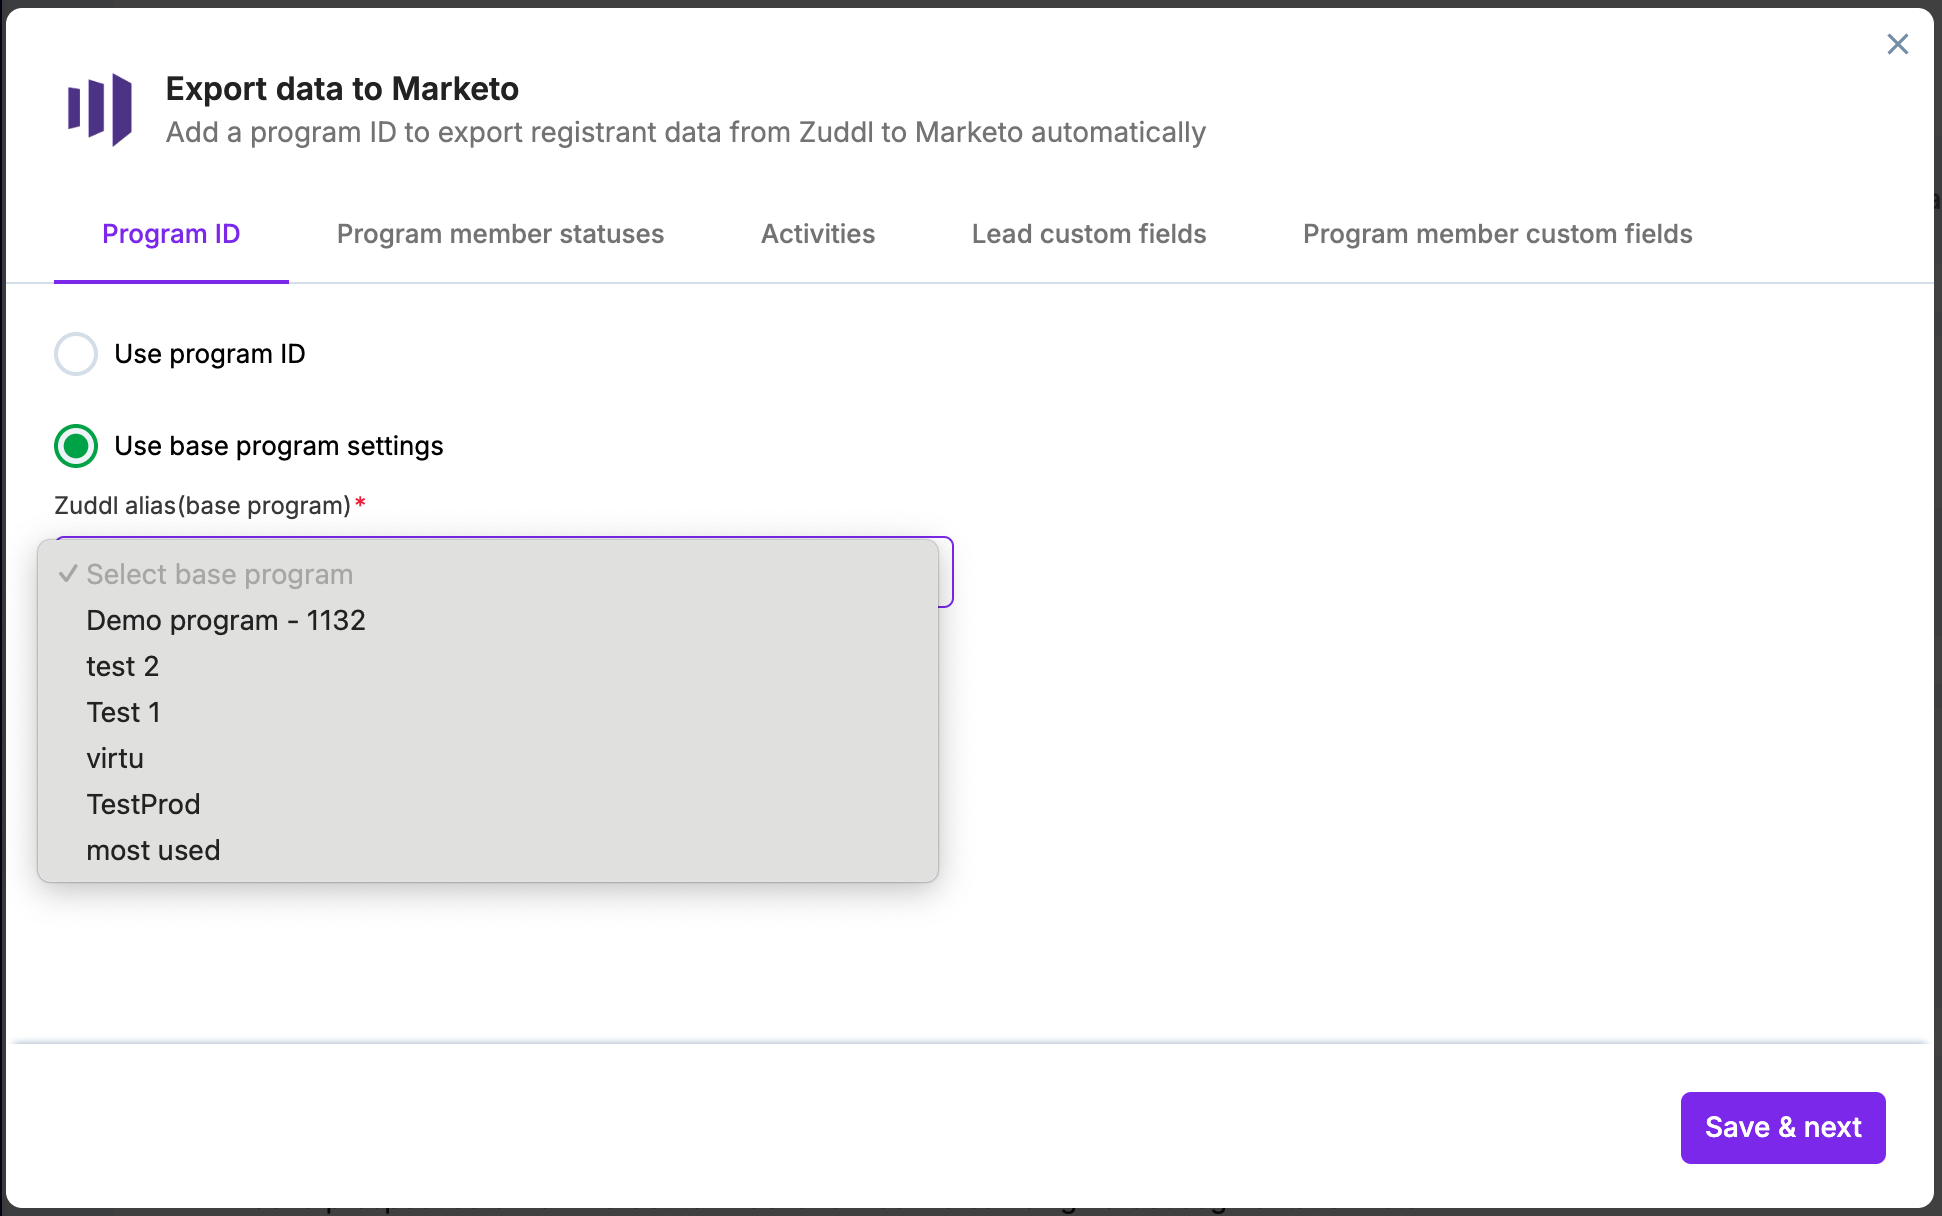Pick the 'most used' option

click(153, 850)
